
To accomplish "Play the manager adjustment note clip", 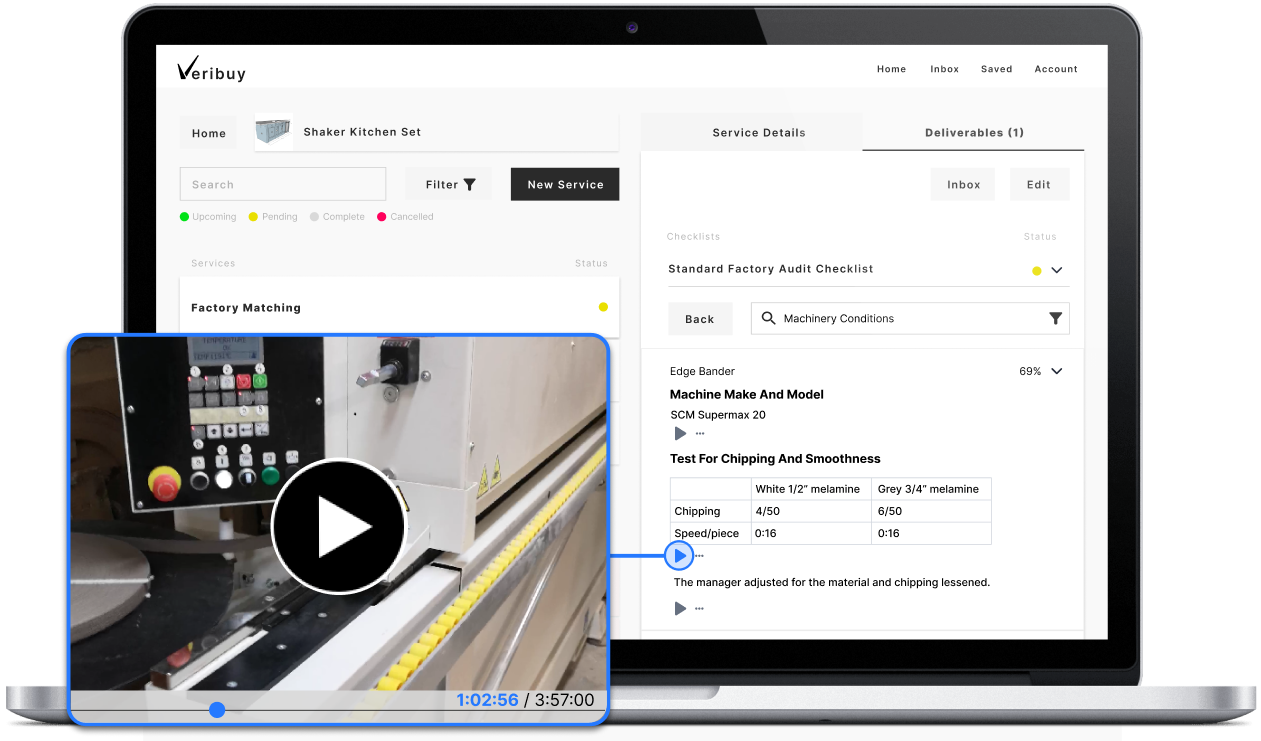I will click(680, 608).
